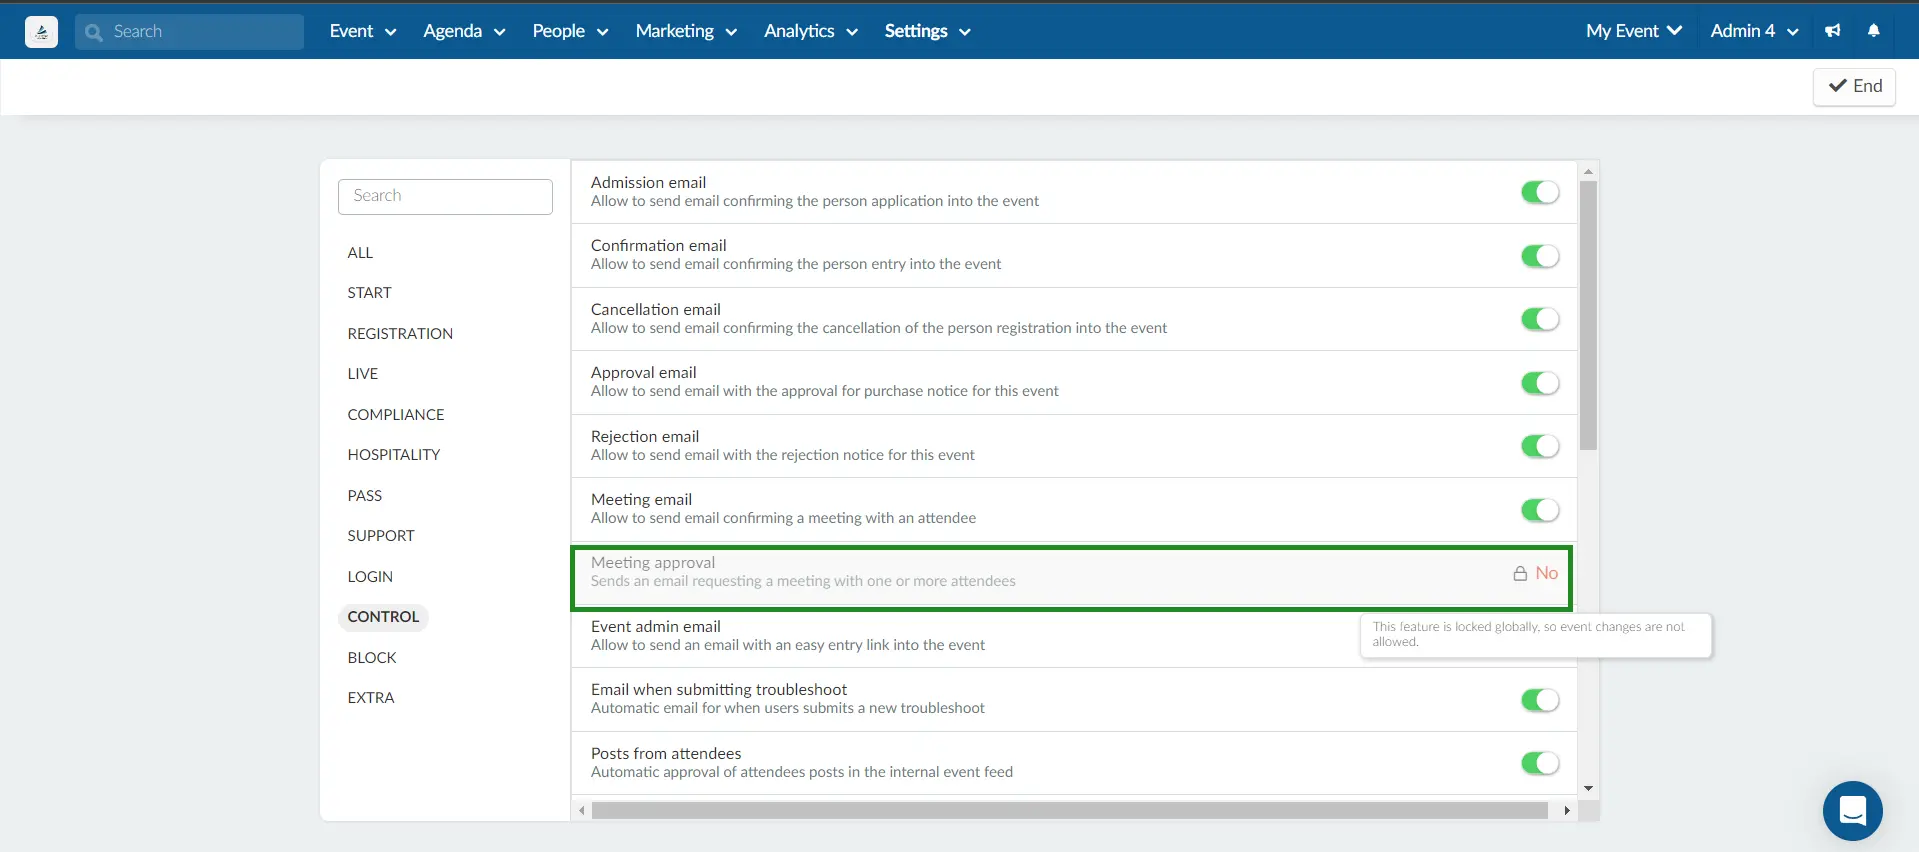Toggle Admission email switch
This screenshot has height=852, width=1919.
coord(1540,192)
